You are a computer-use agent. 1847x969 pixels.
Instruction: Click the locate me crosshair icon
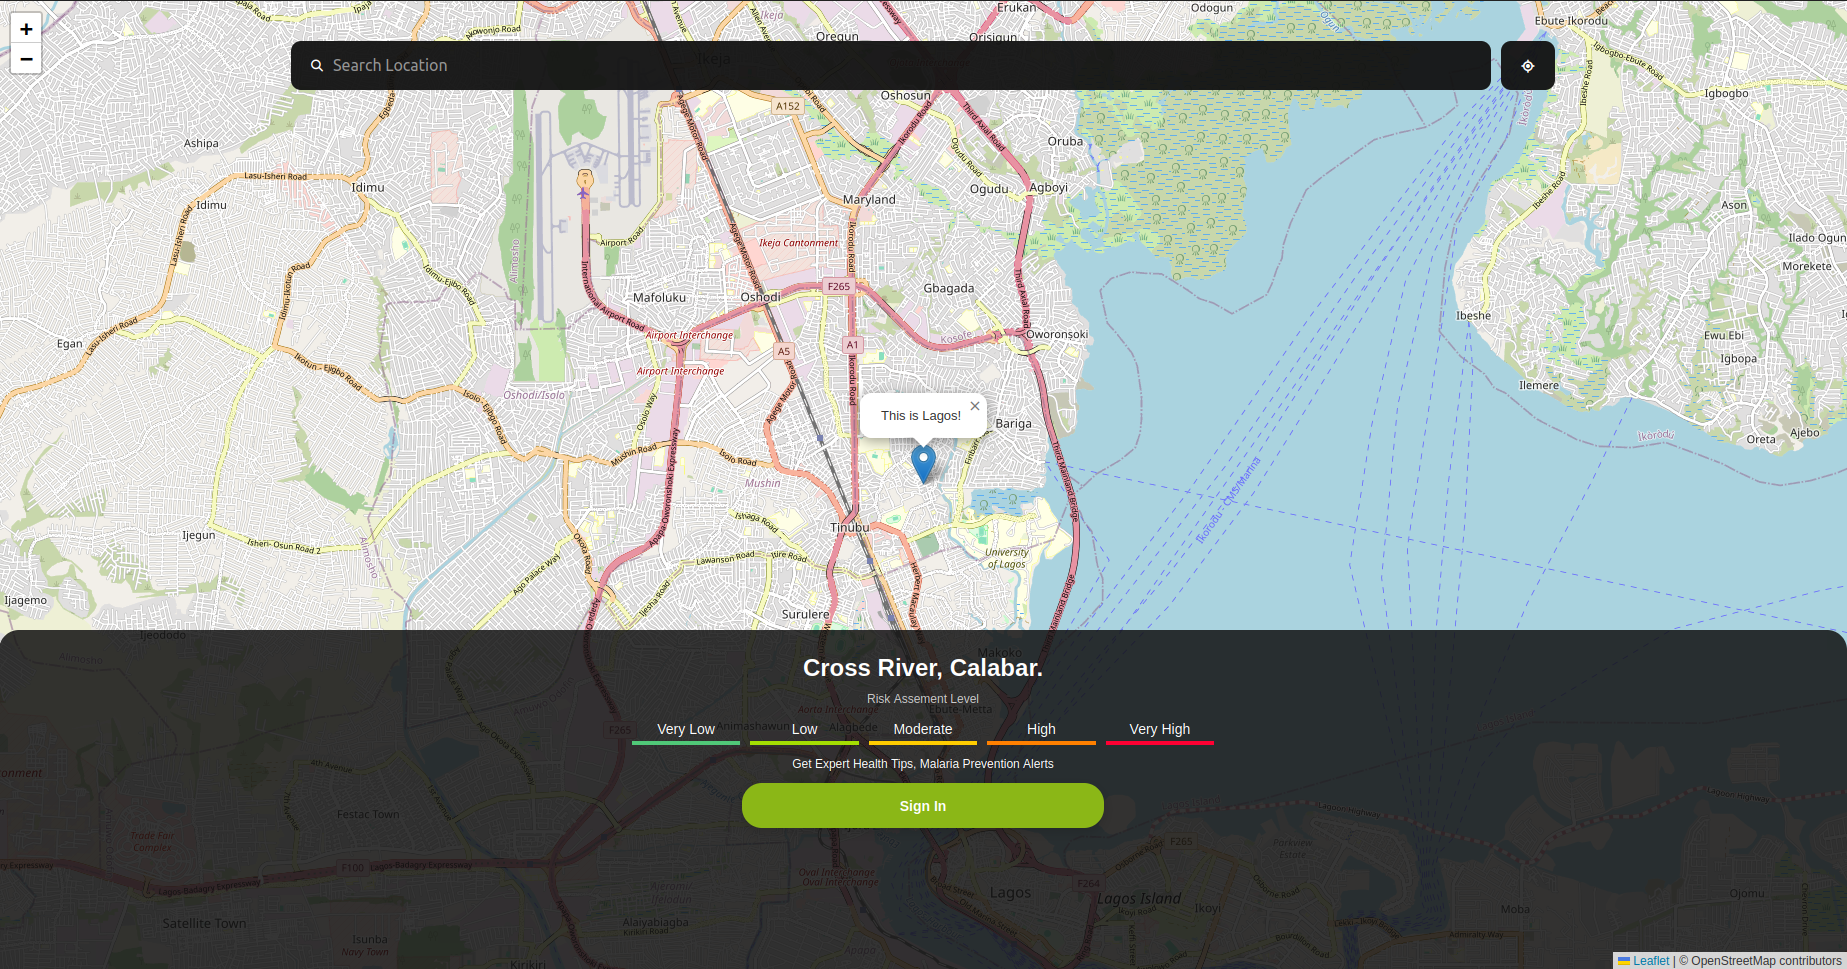(1527, 66)
